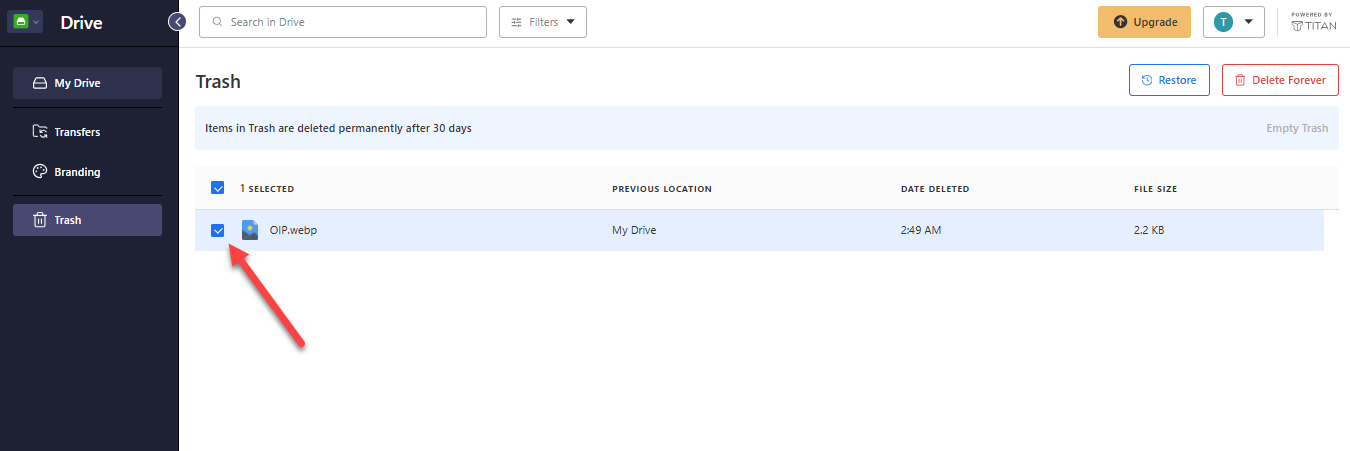Click the File Size column header
The width and height of the screenshot is (1350, 451).
(1154, 189)
